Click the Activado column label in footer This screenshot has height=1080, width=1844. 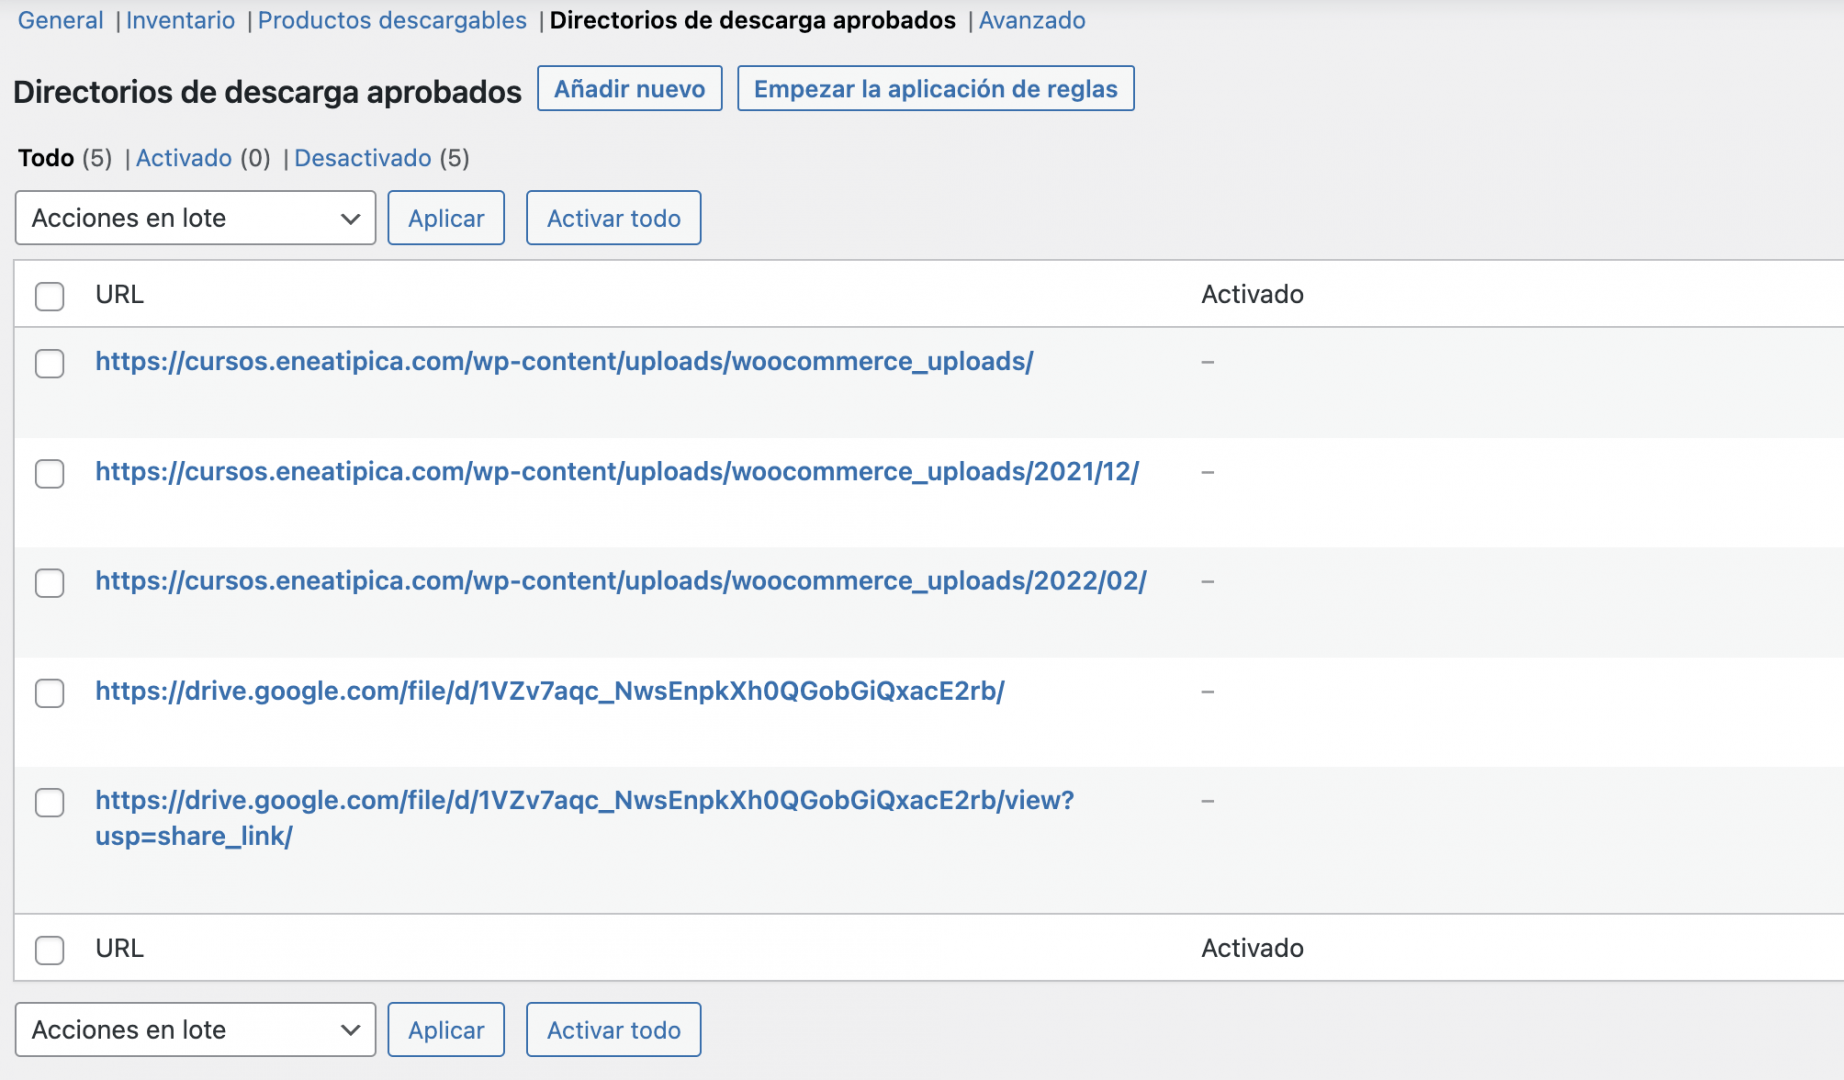1252,948
